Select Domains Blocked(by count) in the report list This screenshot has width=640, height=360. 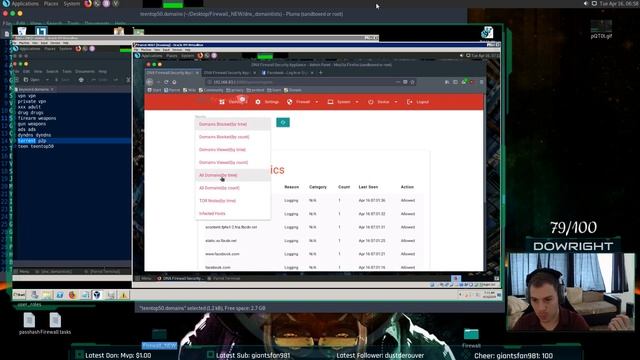click(233, 137)
